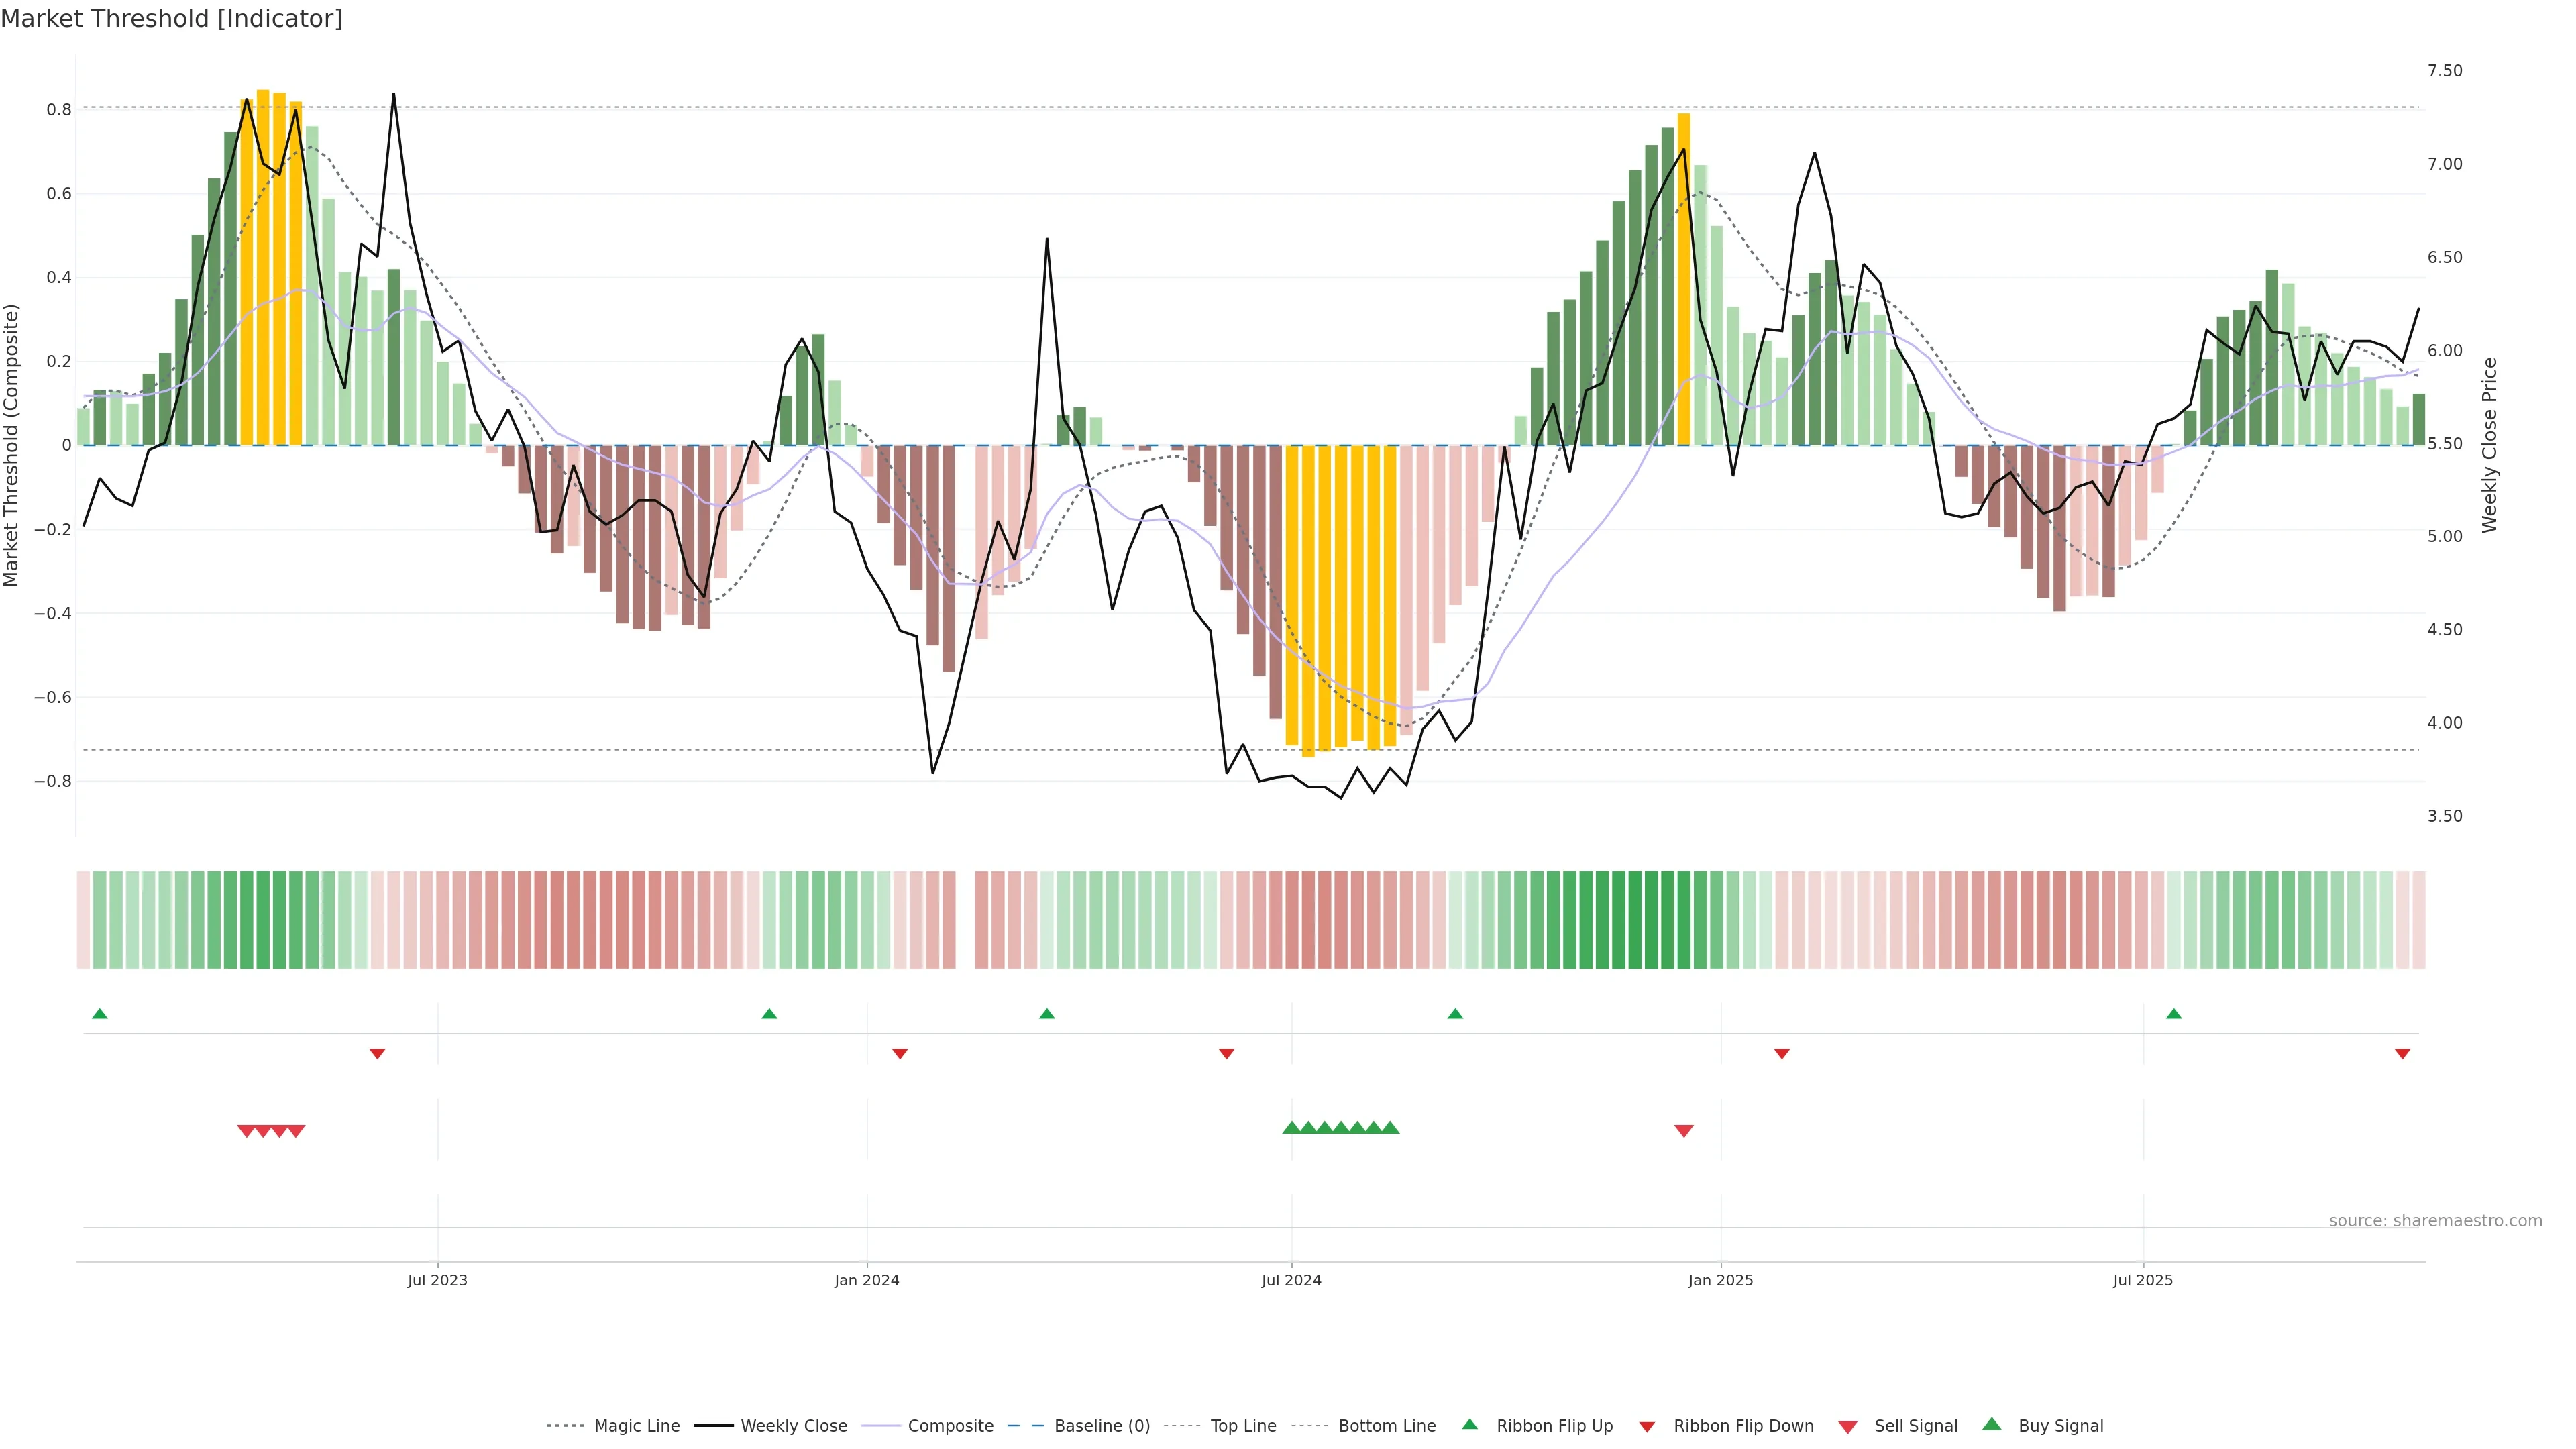Click the Ribbon Flip Down marker before Jul 2023
2576x1449 pixels.
point(377,1054)
